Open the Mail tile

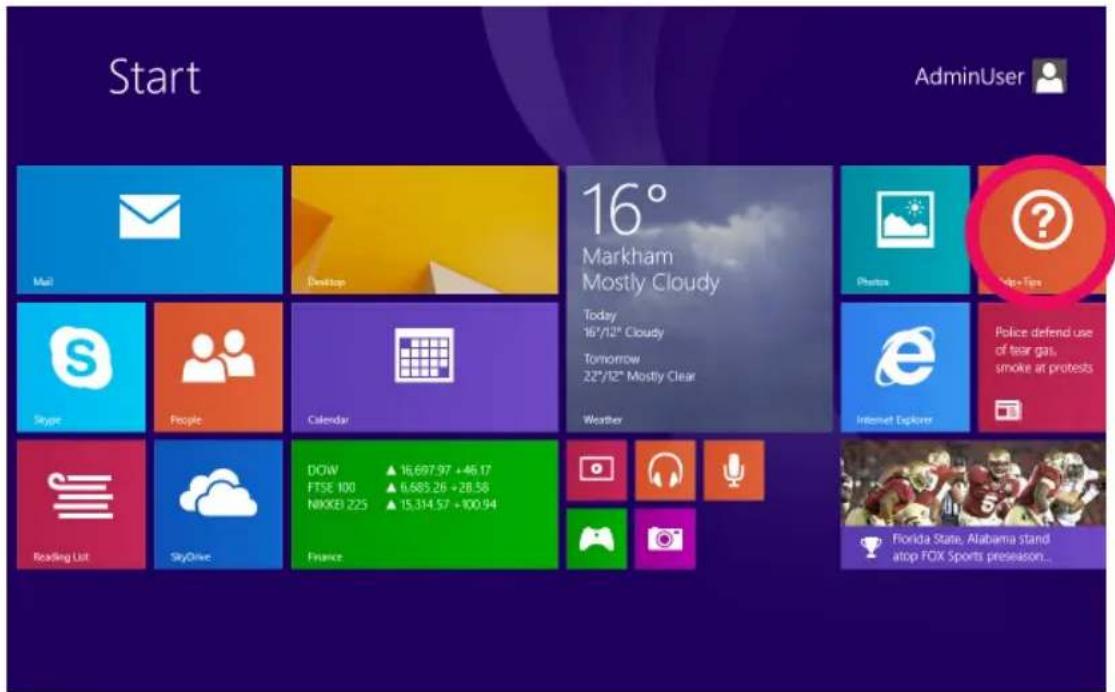[149, 229]
